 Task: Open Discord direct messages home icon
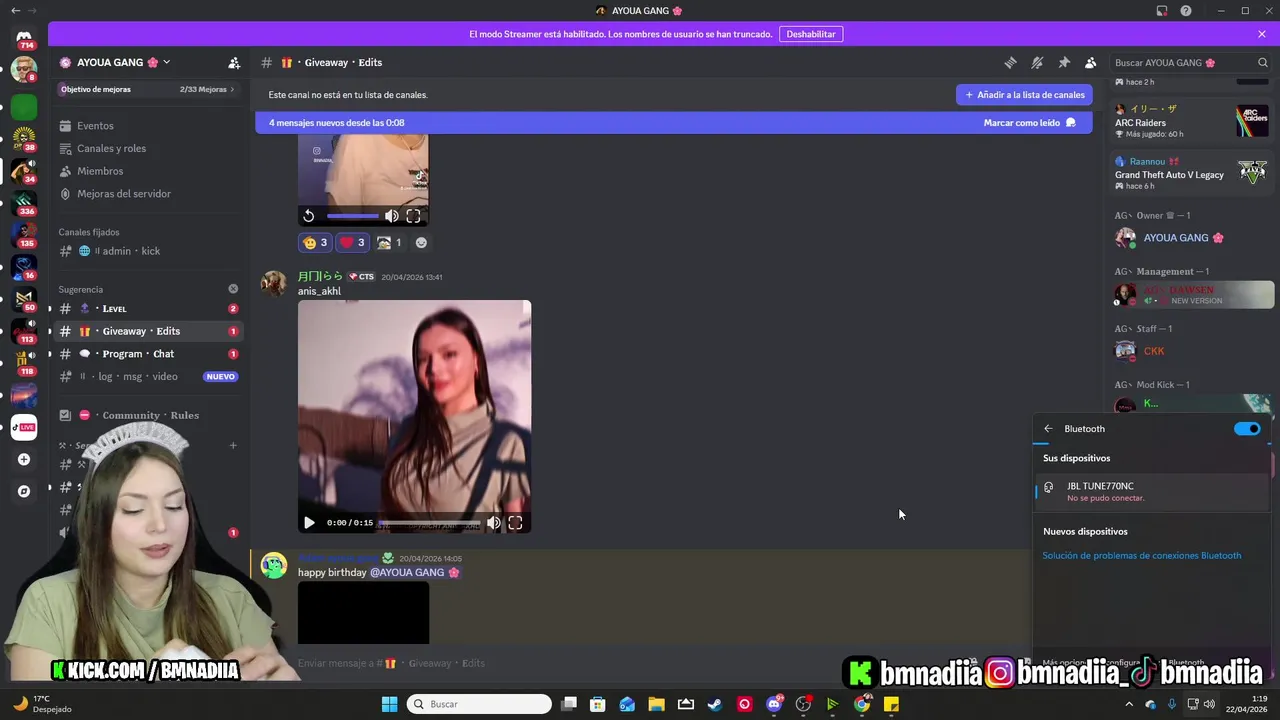click(x=24, y=38)
